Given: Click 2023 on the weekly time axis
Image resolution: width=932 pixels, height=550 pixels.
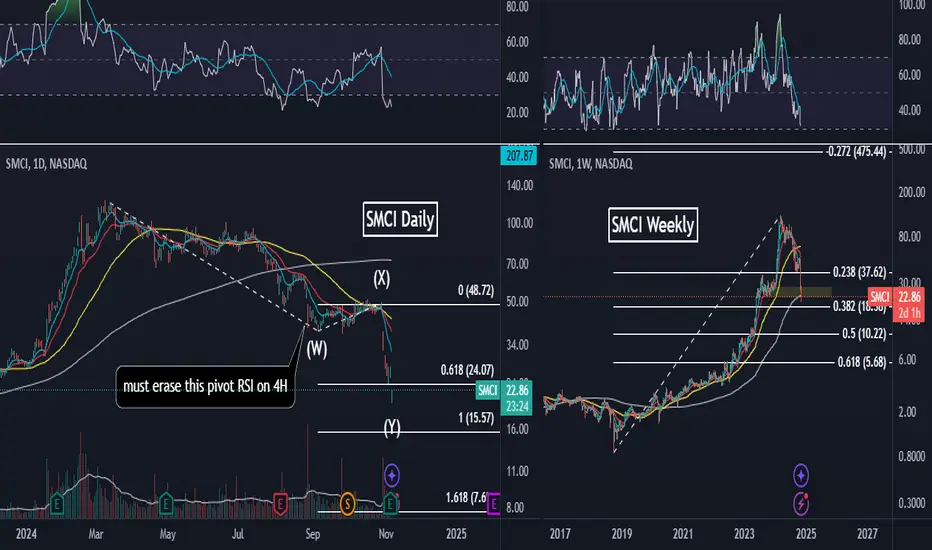Looking at the screenshot, I should pos(744,534).
